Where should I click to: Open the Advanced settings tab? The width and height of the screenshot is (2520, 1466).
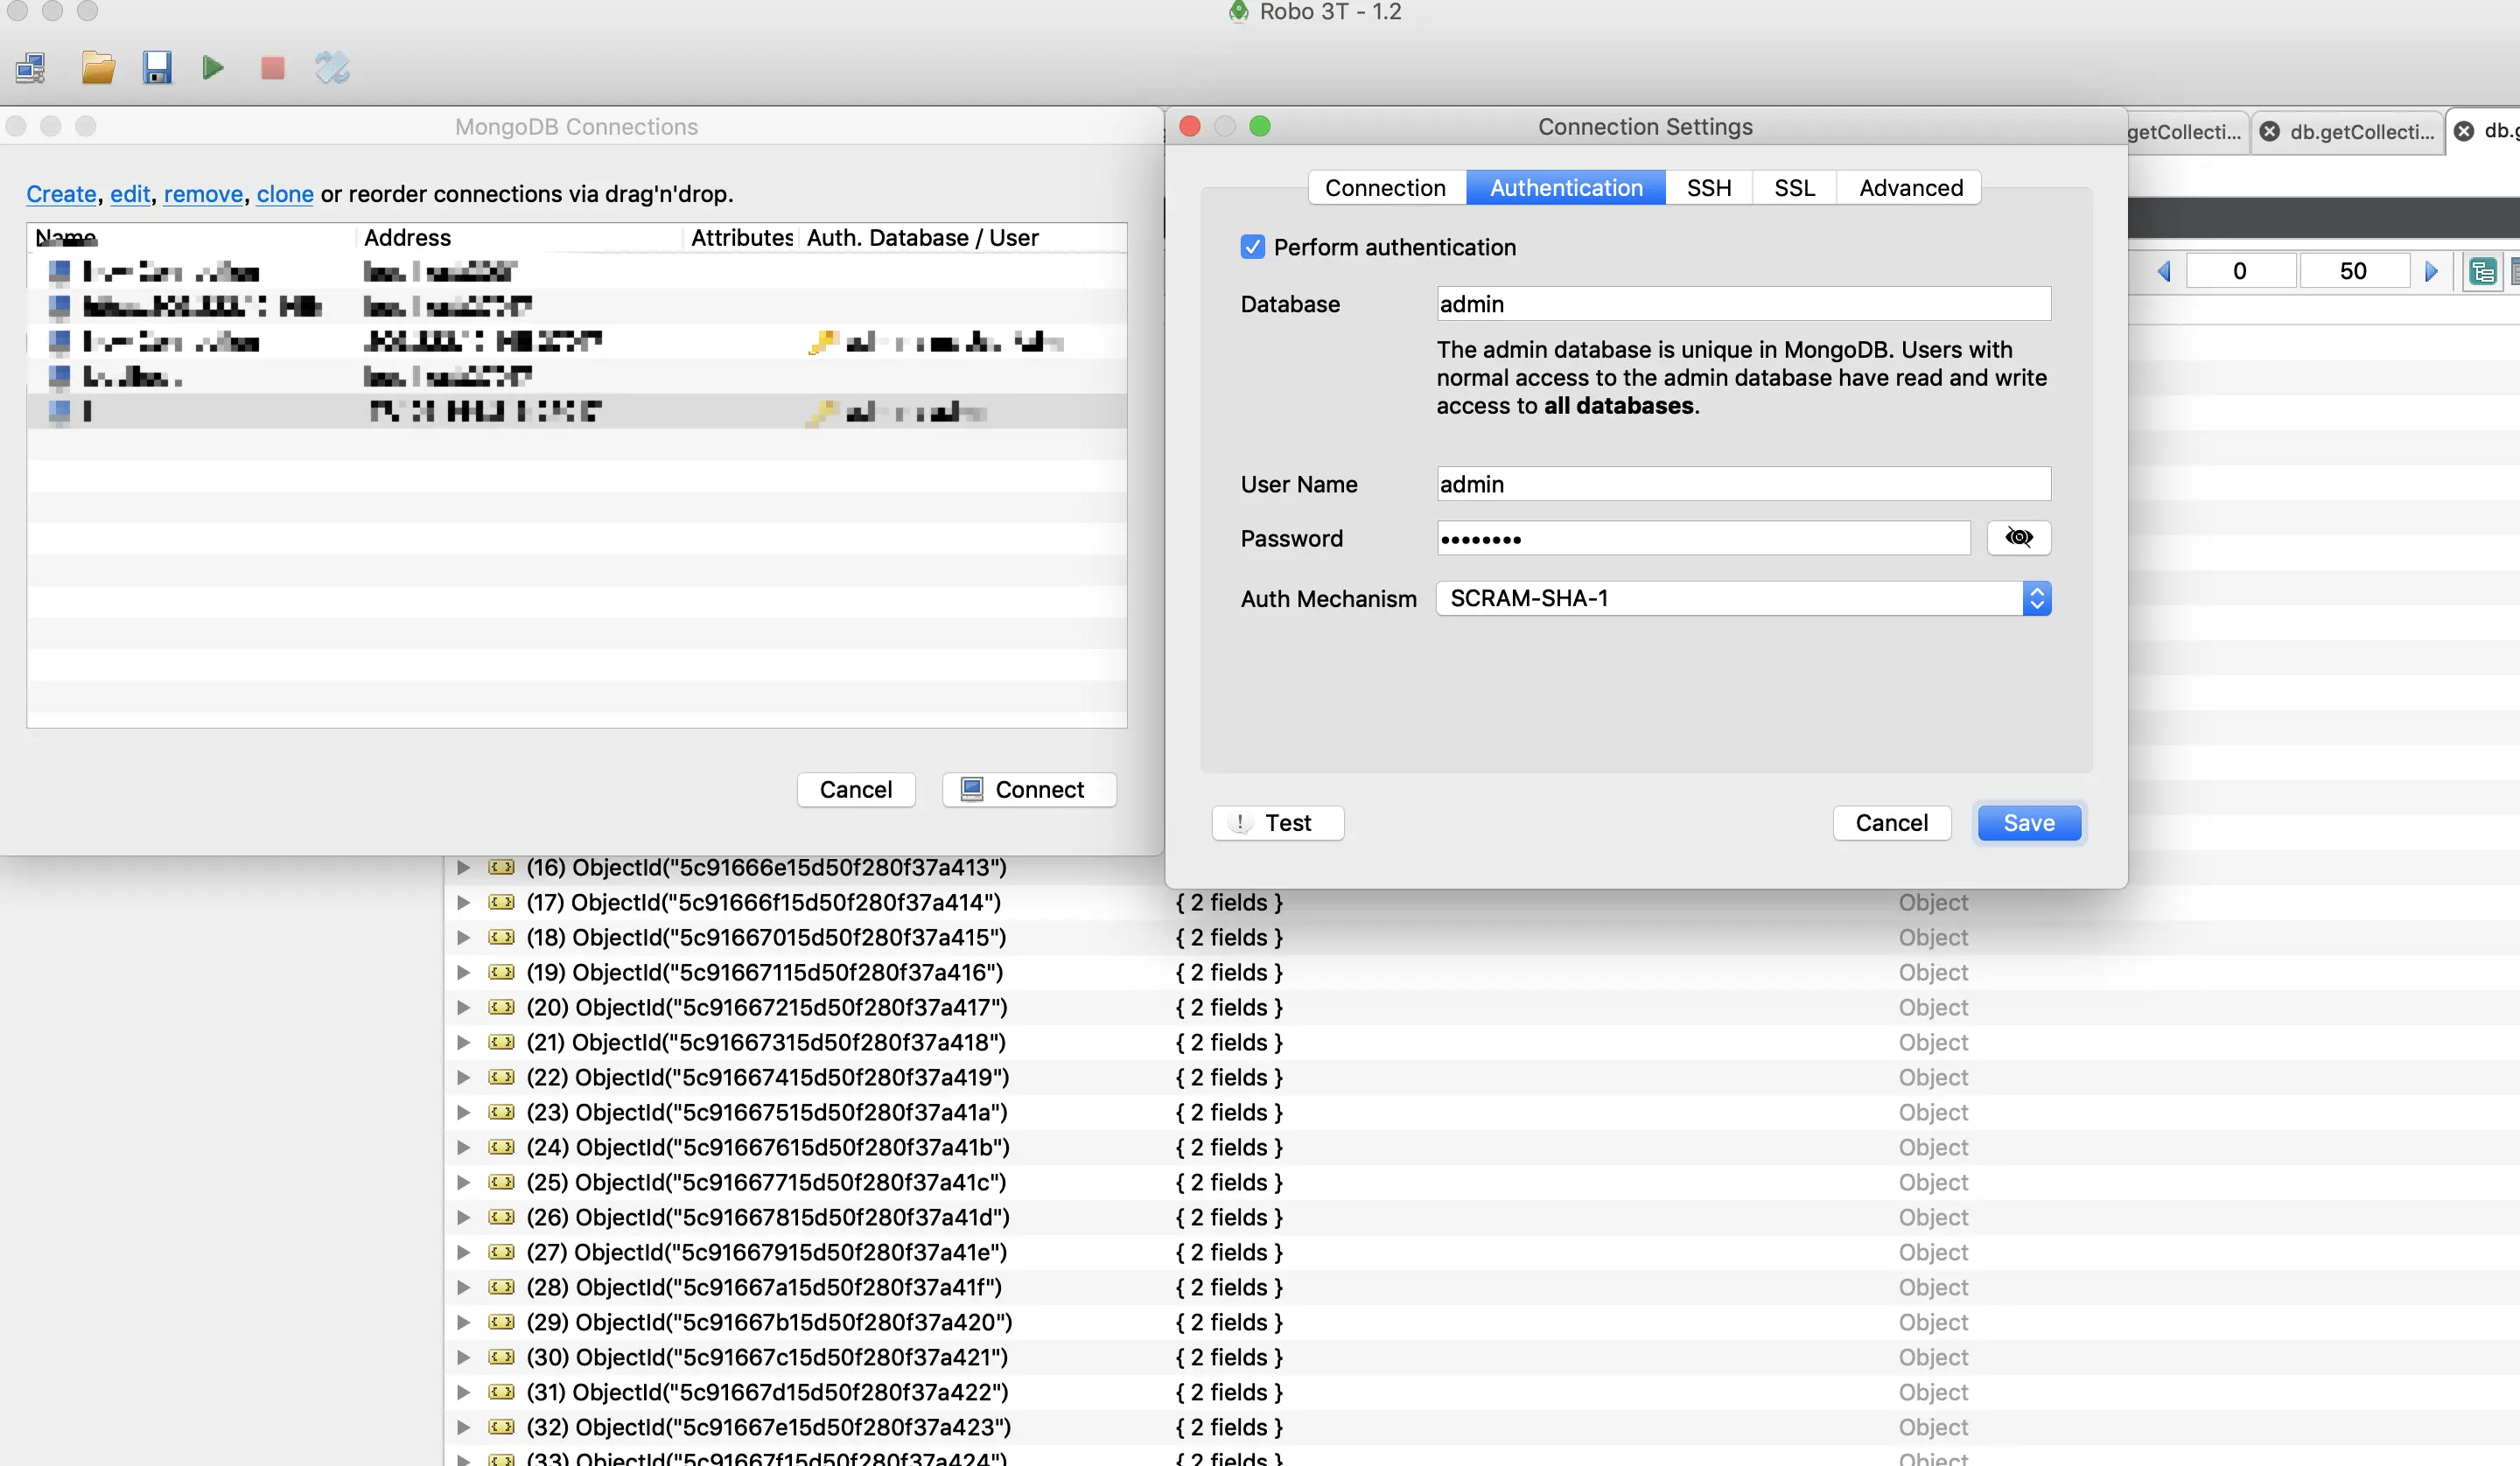pyautogui.click(x=1910, y=188)
